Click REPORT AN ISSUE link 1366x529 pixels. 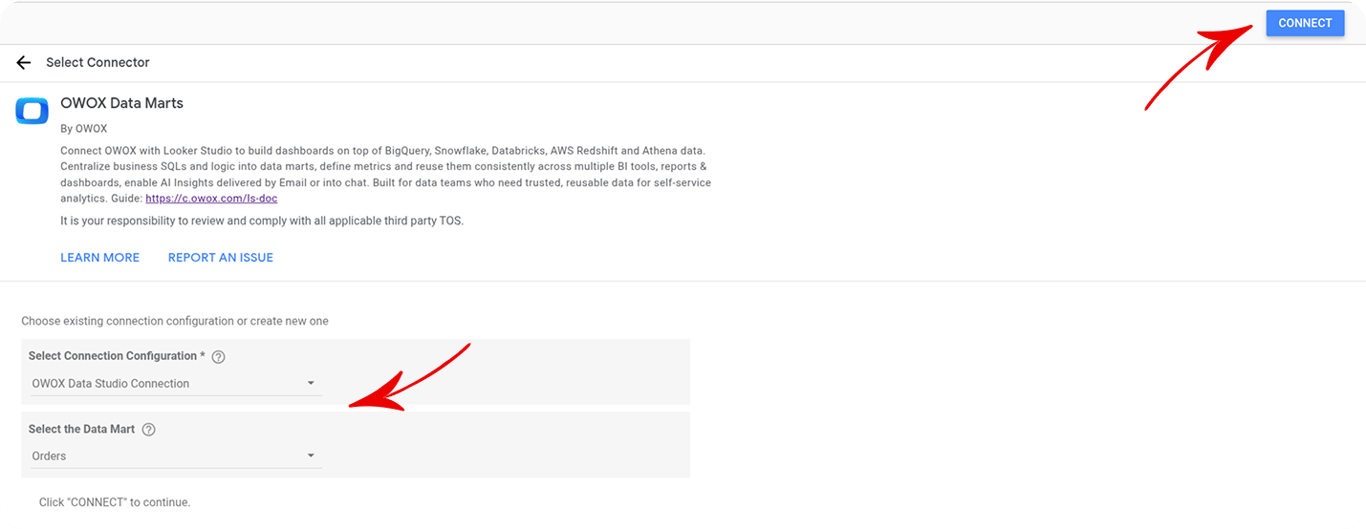tap(220, 257)
